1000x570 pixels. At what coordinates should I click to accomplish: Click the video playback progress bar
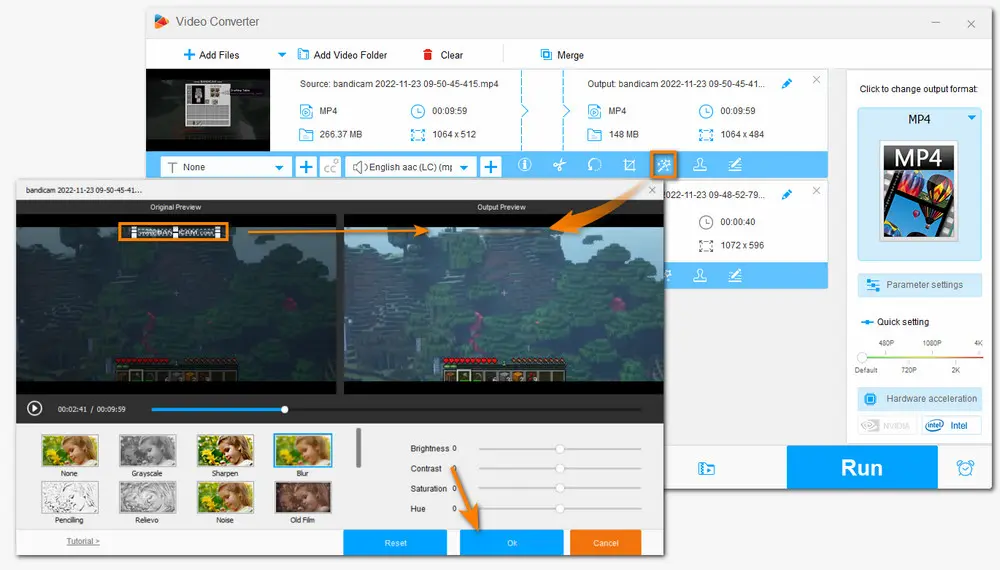click(x=395, y=409)
